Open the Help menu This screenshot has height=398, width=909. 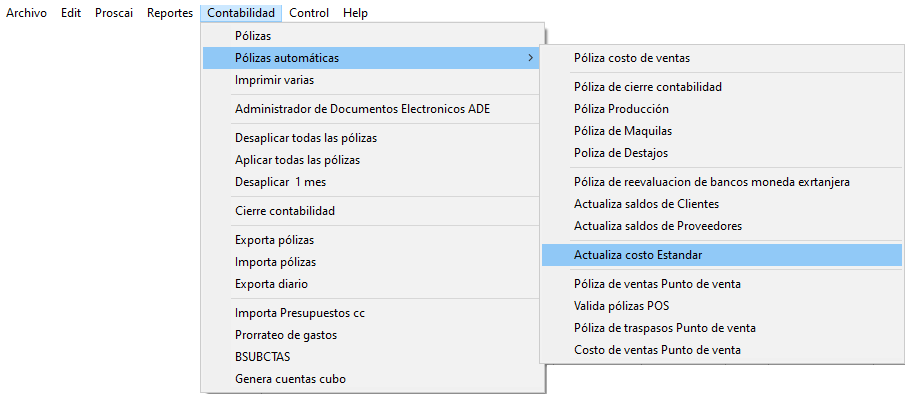coord(355,13)
